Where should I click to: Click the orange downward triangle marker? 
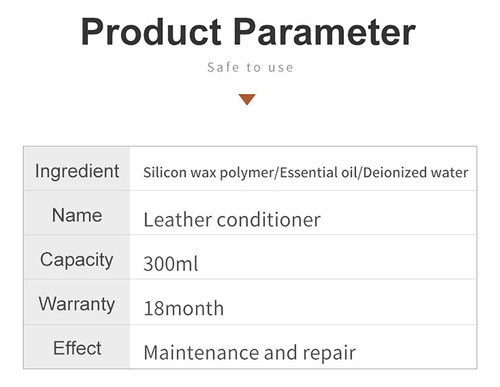[247, 99]
